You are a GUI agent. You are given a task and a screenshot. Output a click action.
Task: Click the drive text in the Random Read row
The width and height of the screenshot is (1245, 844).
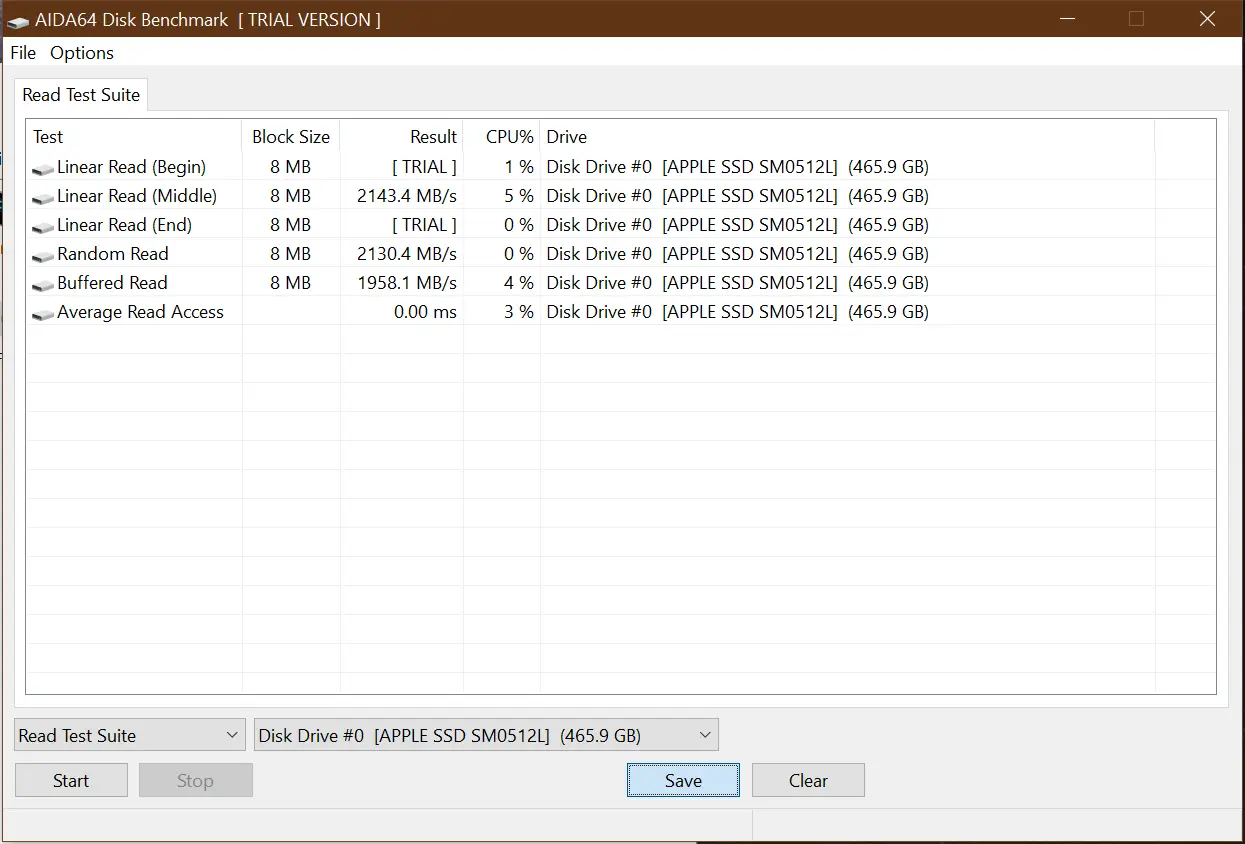(737, 254)
